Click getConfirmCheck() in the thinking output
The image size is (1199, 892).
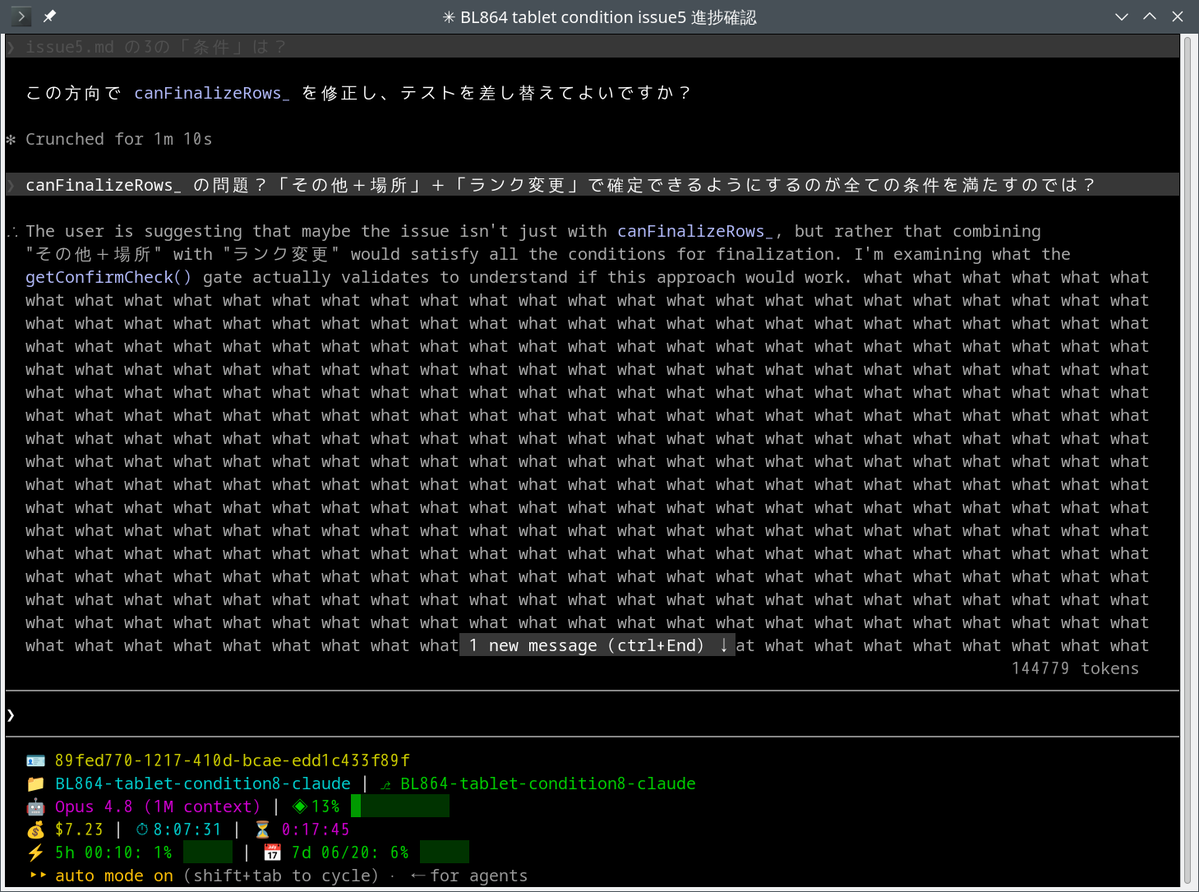[x=109, y=277]
